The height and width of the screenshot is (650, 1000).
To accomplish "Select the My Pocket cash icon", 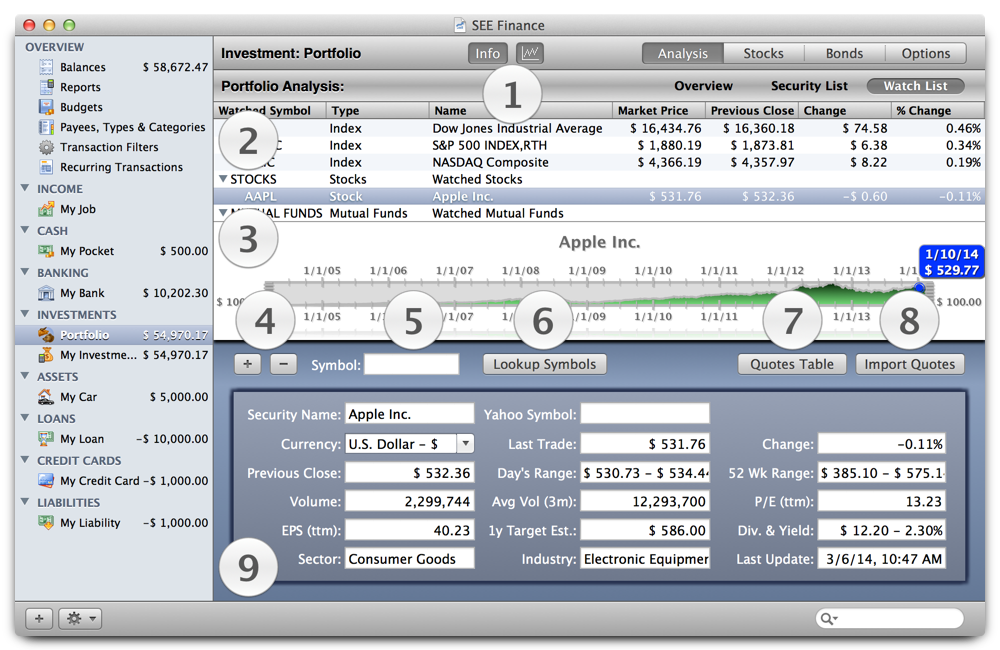I will pos(46,251).
